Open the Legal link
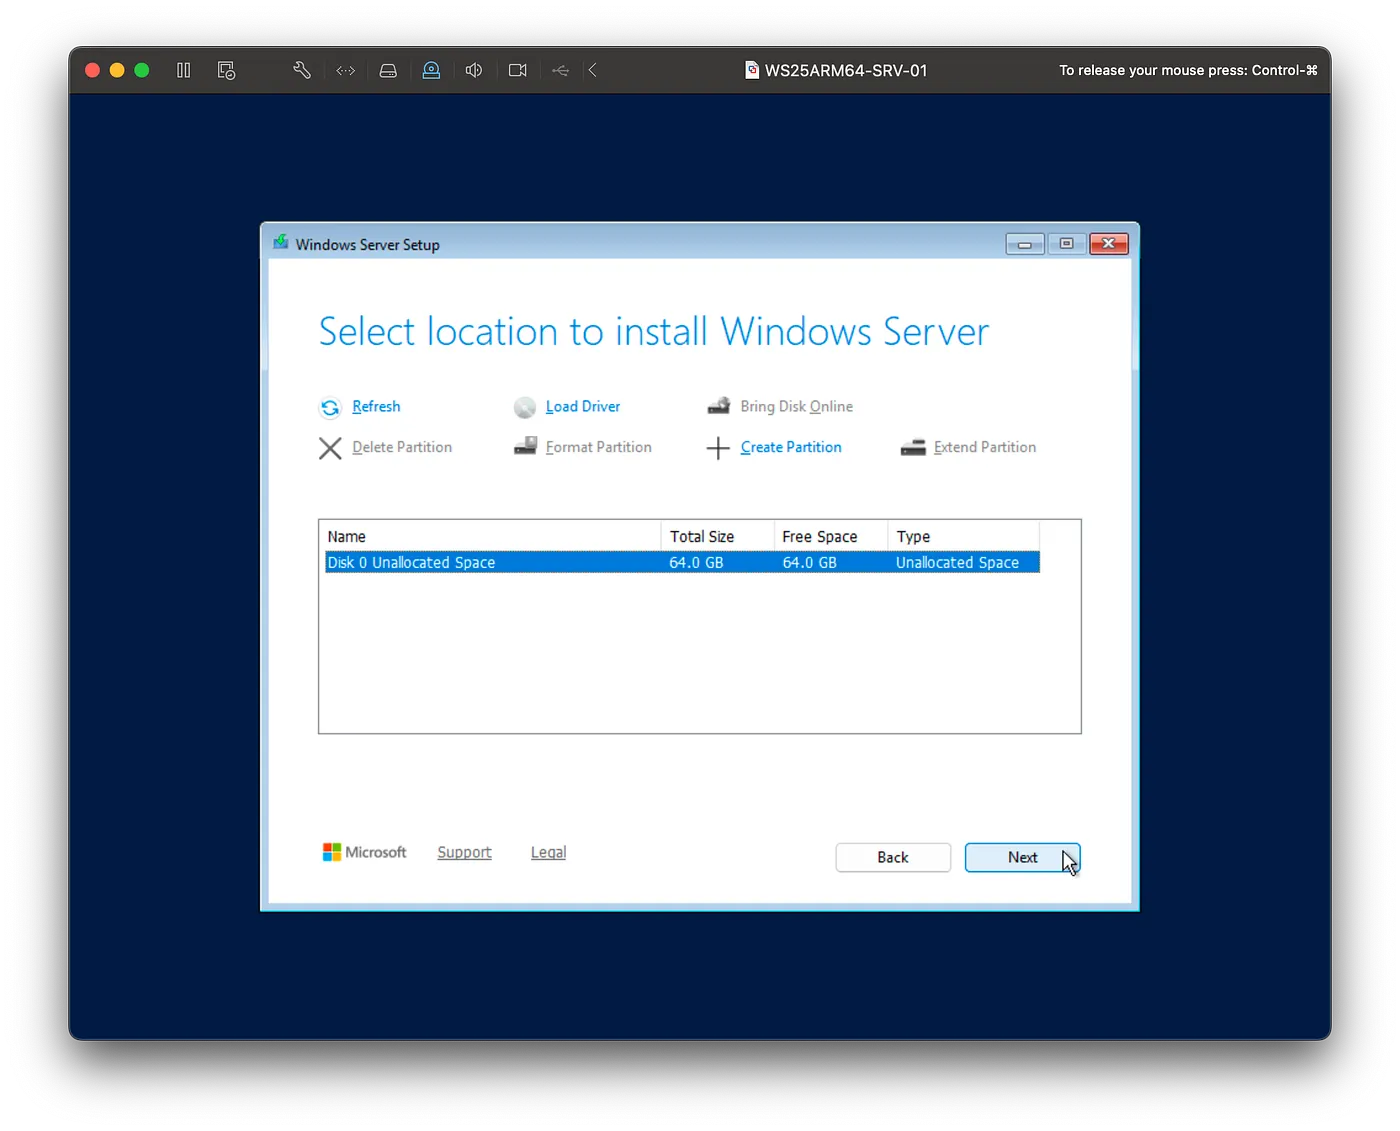1400x1131 pixels. (x=548, y=853)
